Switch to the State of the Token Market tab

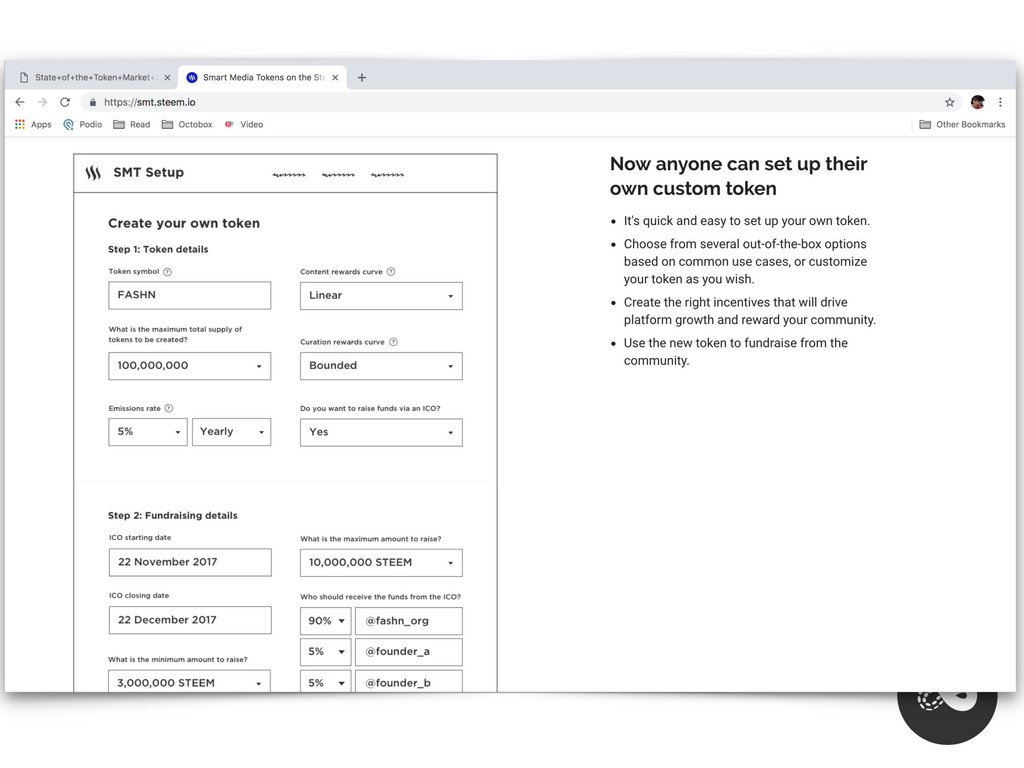coord(95,77)
